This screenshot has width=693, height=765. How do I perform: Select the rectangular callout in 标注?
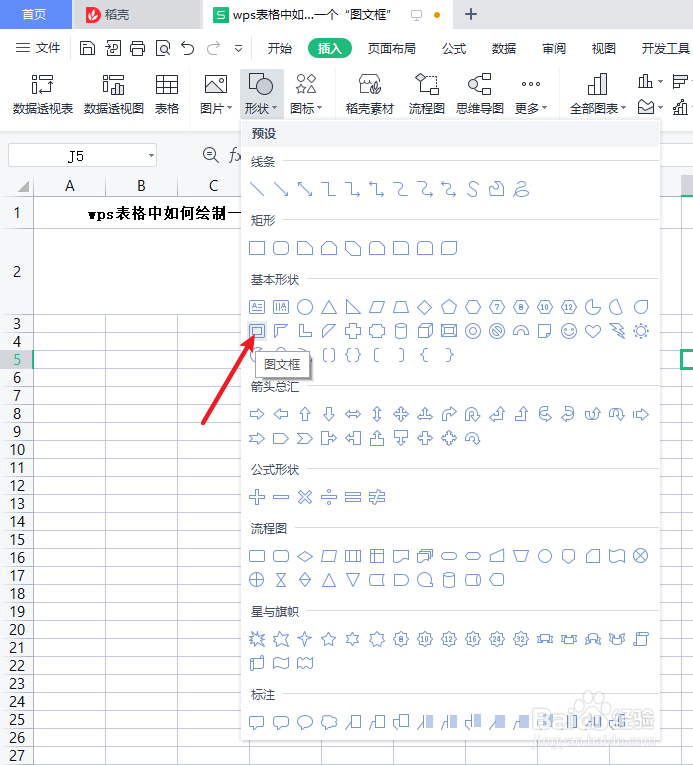[x=257, y=722]
